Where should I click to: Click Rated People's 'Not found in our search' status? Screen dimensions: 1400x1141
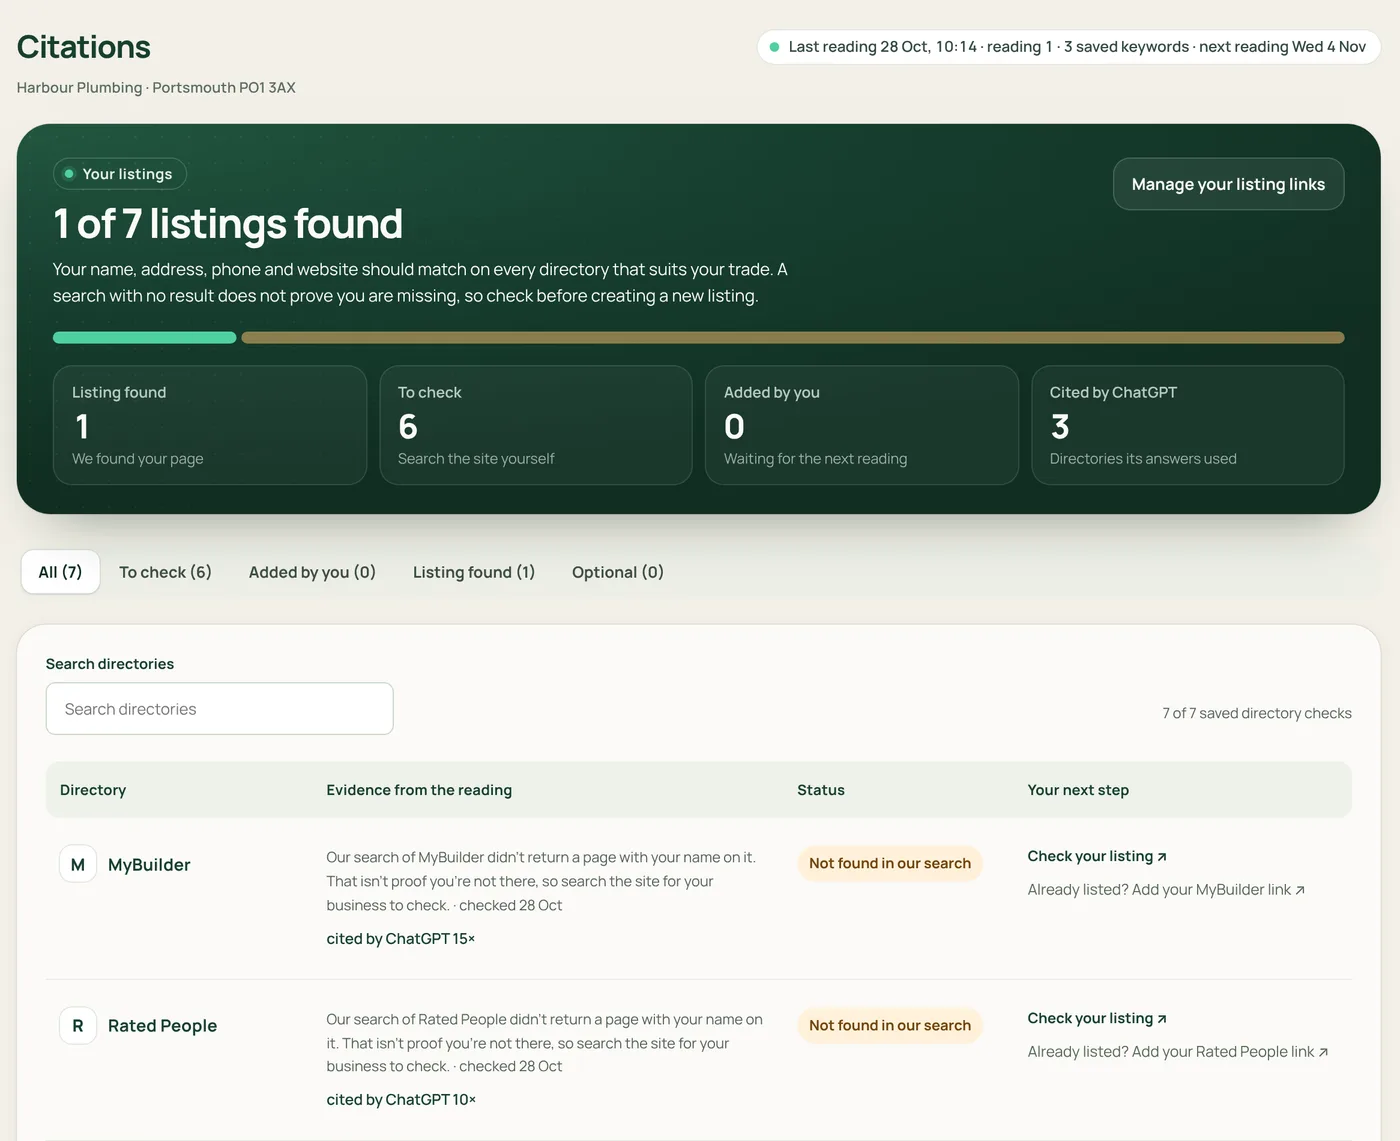point(890,1026)
